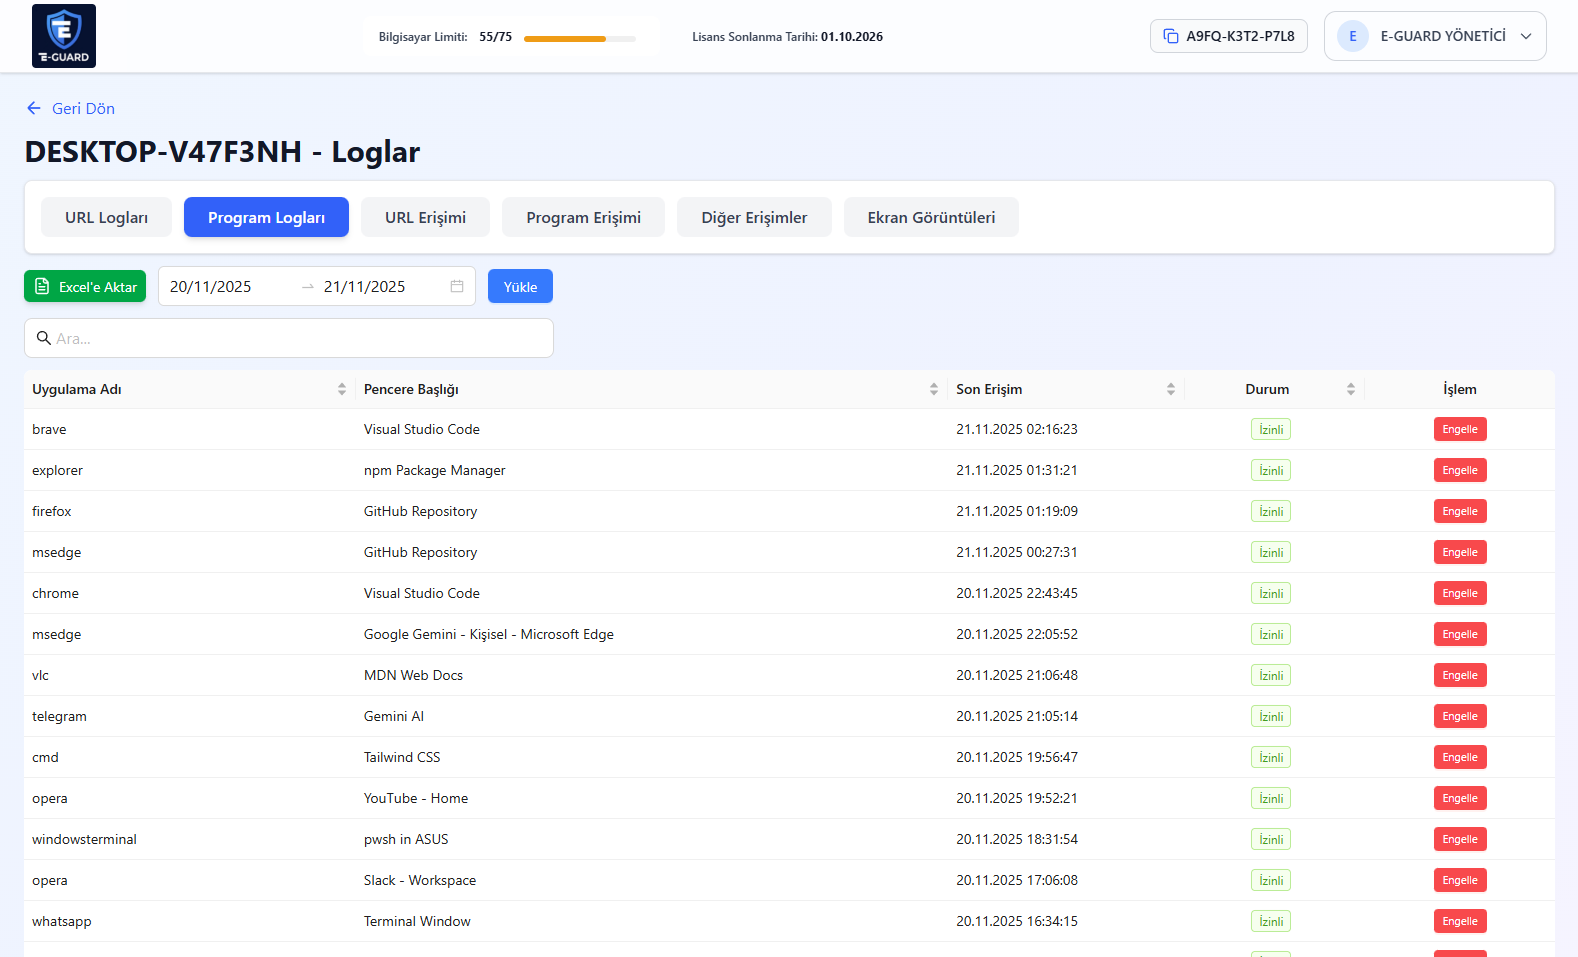Sort by Uygulama Adı column arrows

pos(342,389)
